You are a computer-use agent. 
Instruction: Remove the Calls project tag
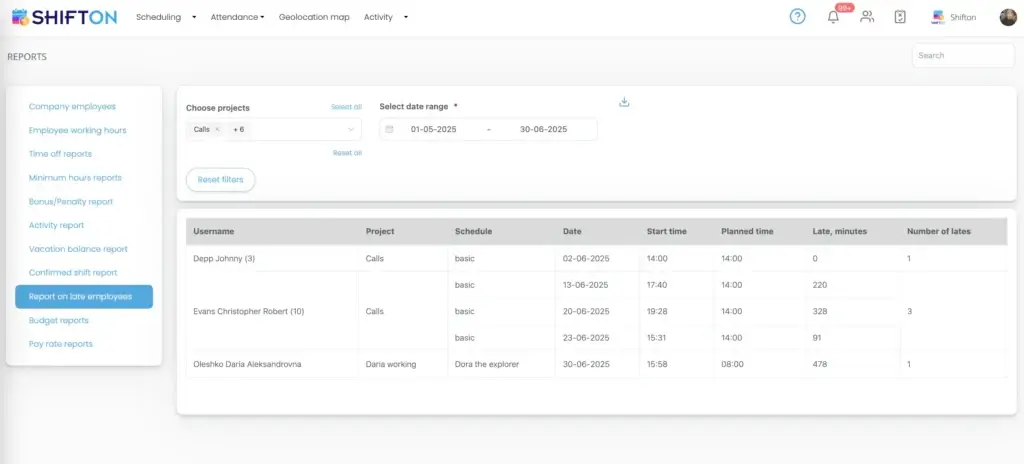click(217, 130)
